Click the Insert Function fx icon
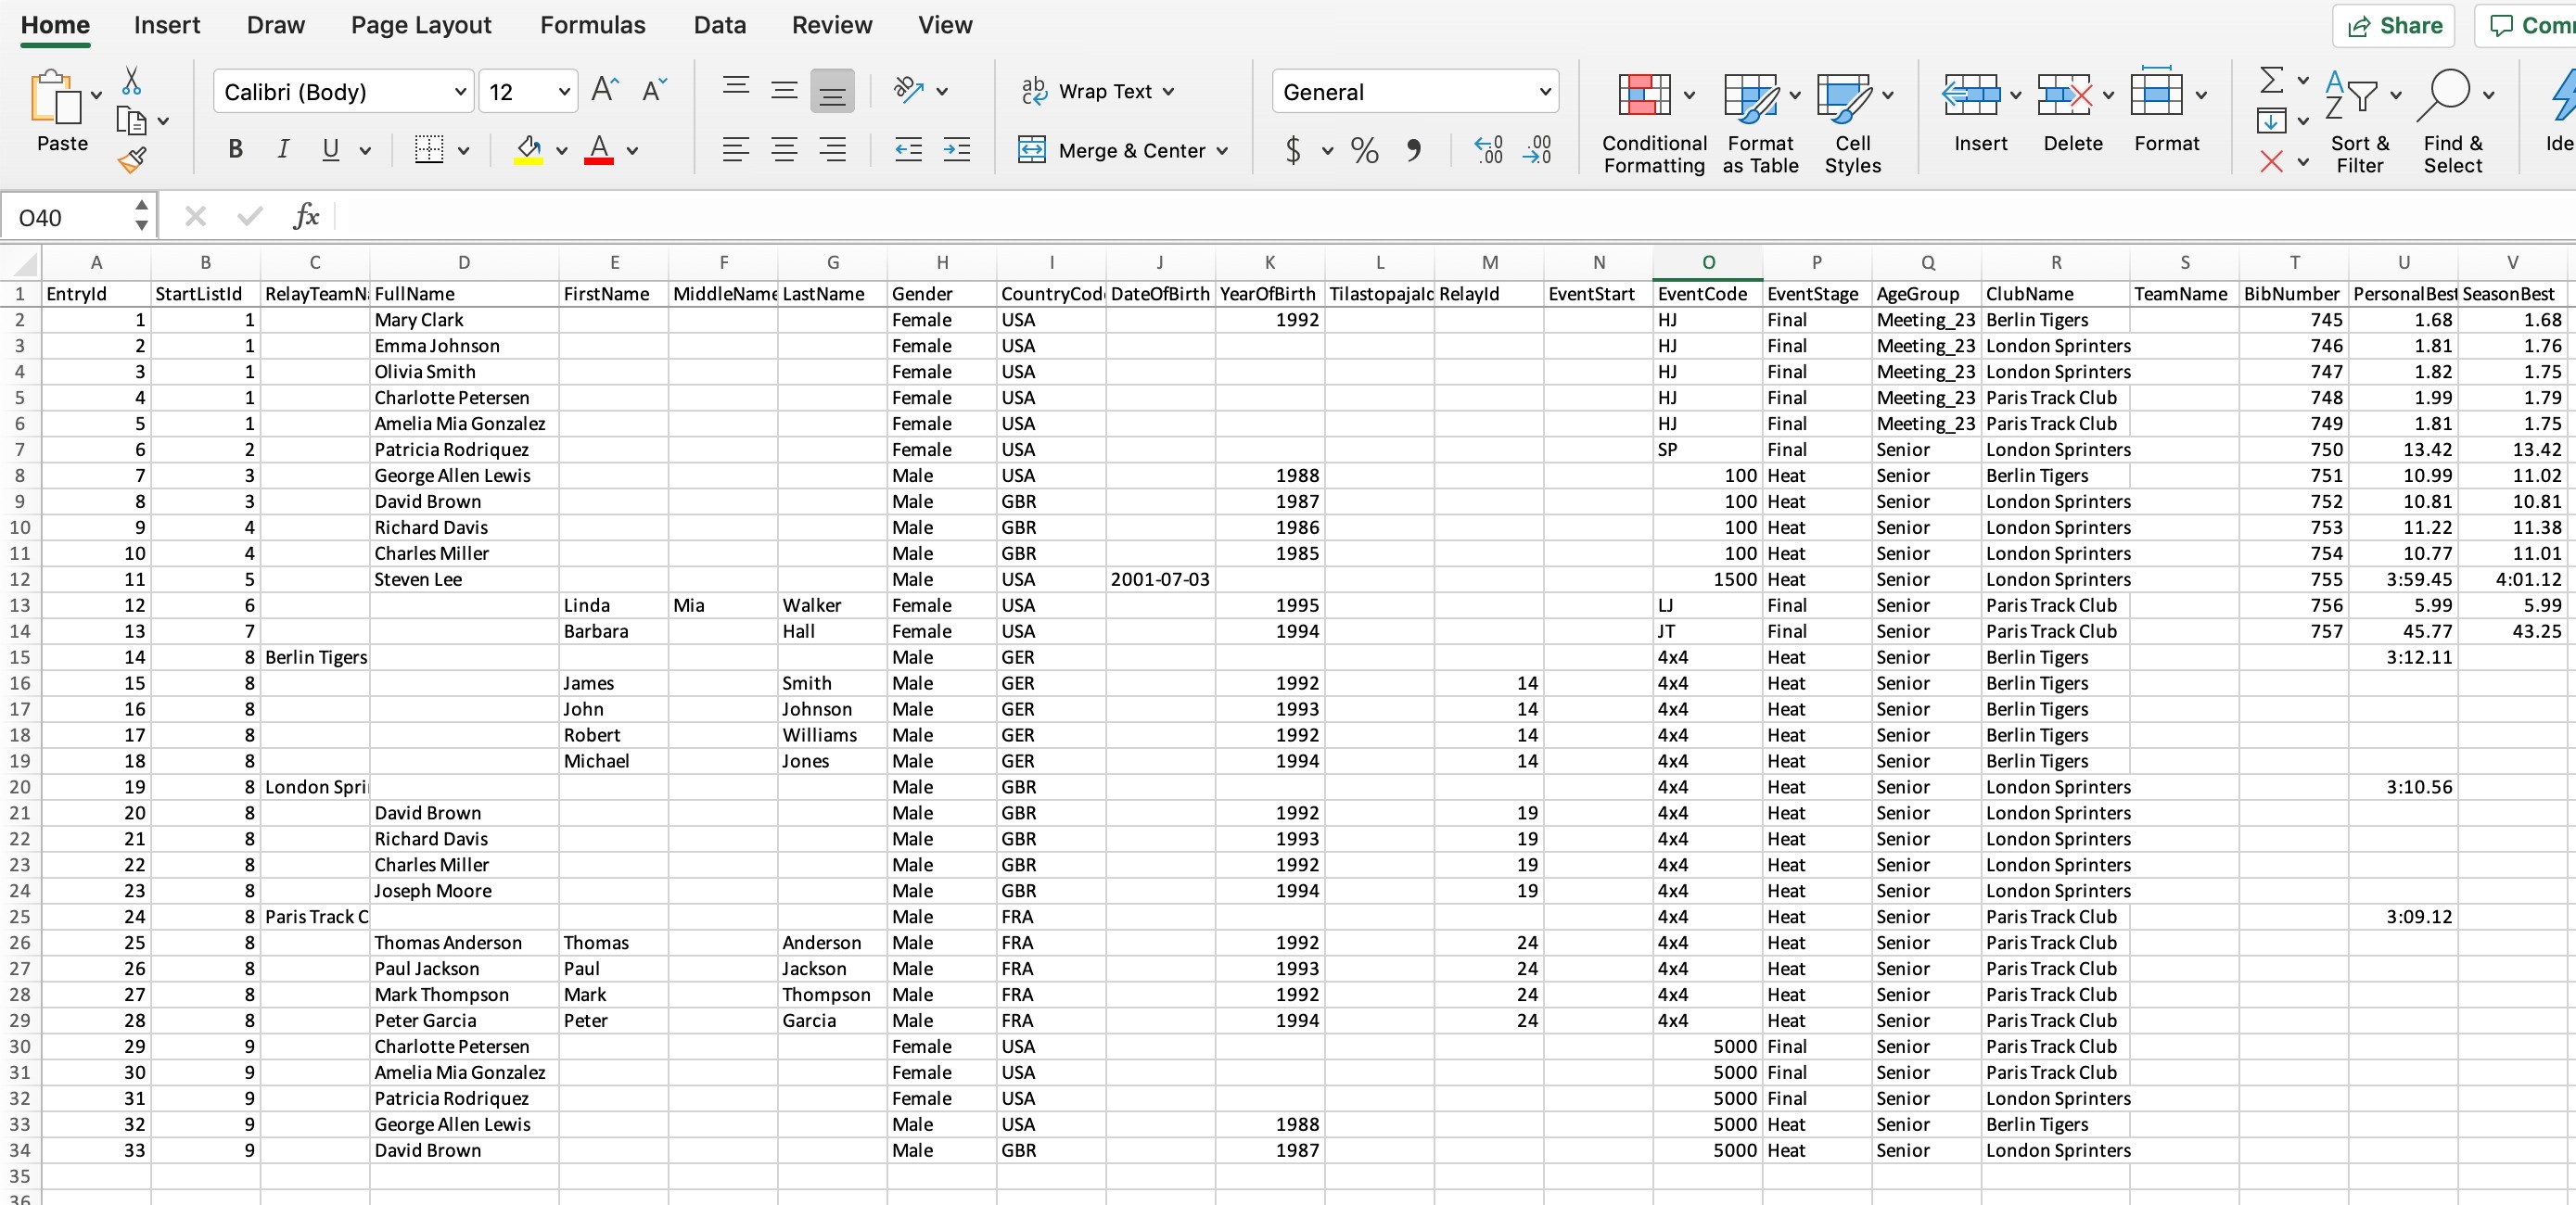The image size is (2576, 1205). coord(306,216)
